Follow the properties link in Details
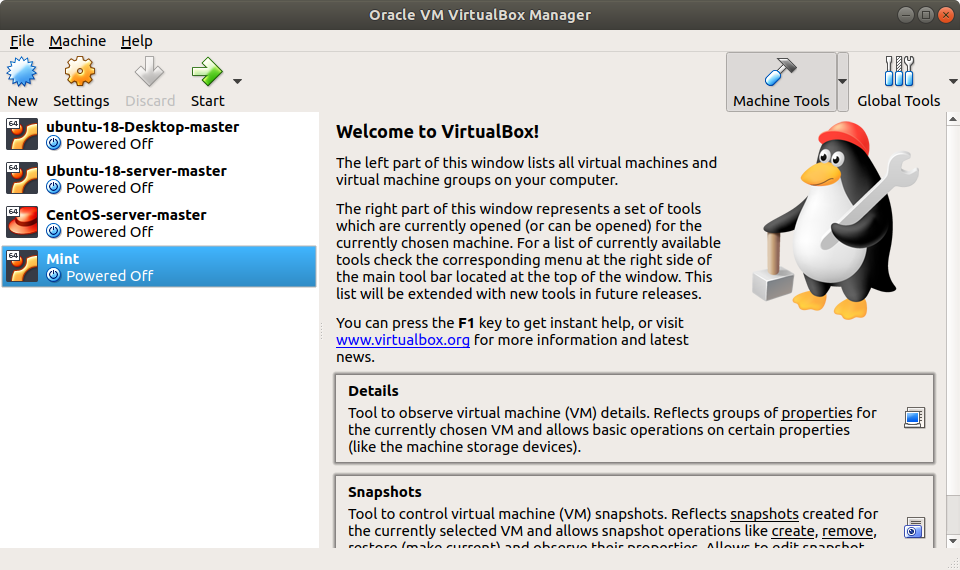The width and height of the screenshot is (960, 570). [817, 413]
